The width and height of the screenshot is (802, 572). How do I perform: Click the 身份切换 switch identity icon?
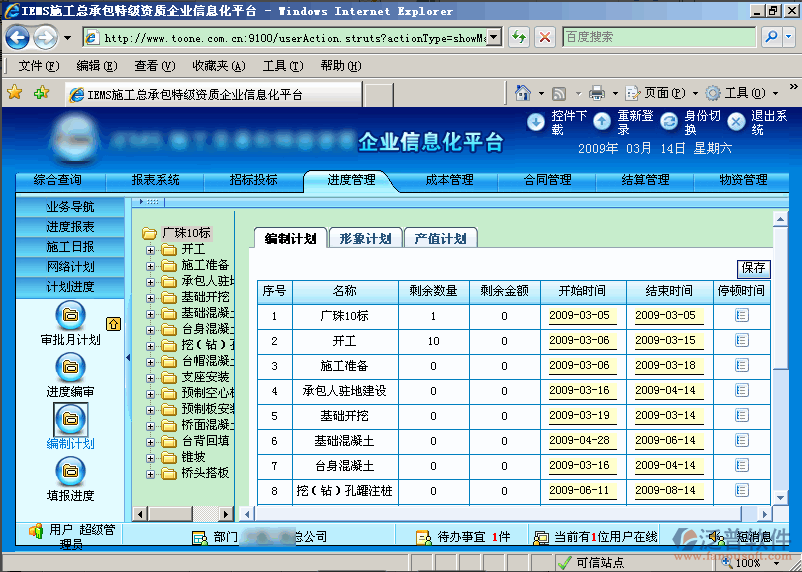pyautogui.click(x=669, y=122)
